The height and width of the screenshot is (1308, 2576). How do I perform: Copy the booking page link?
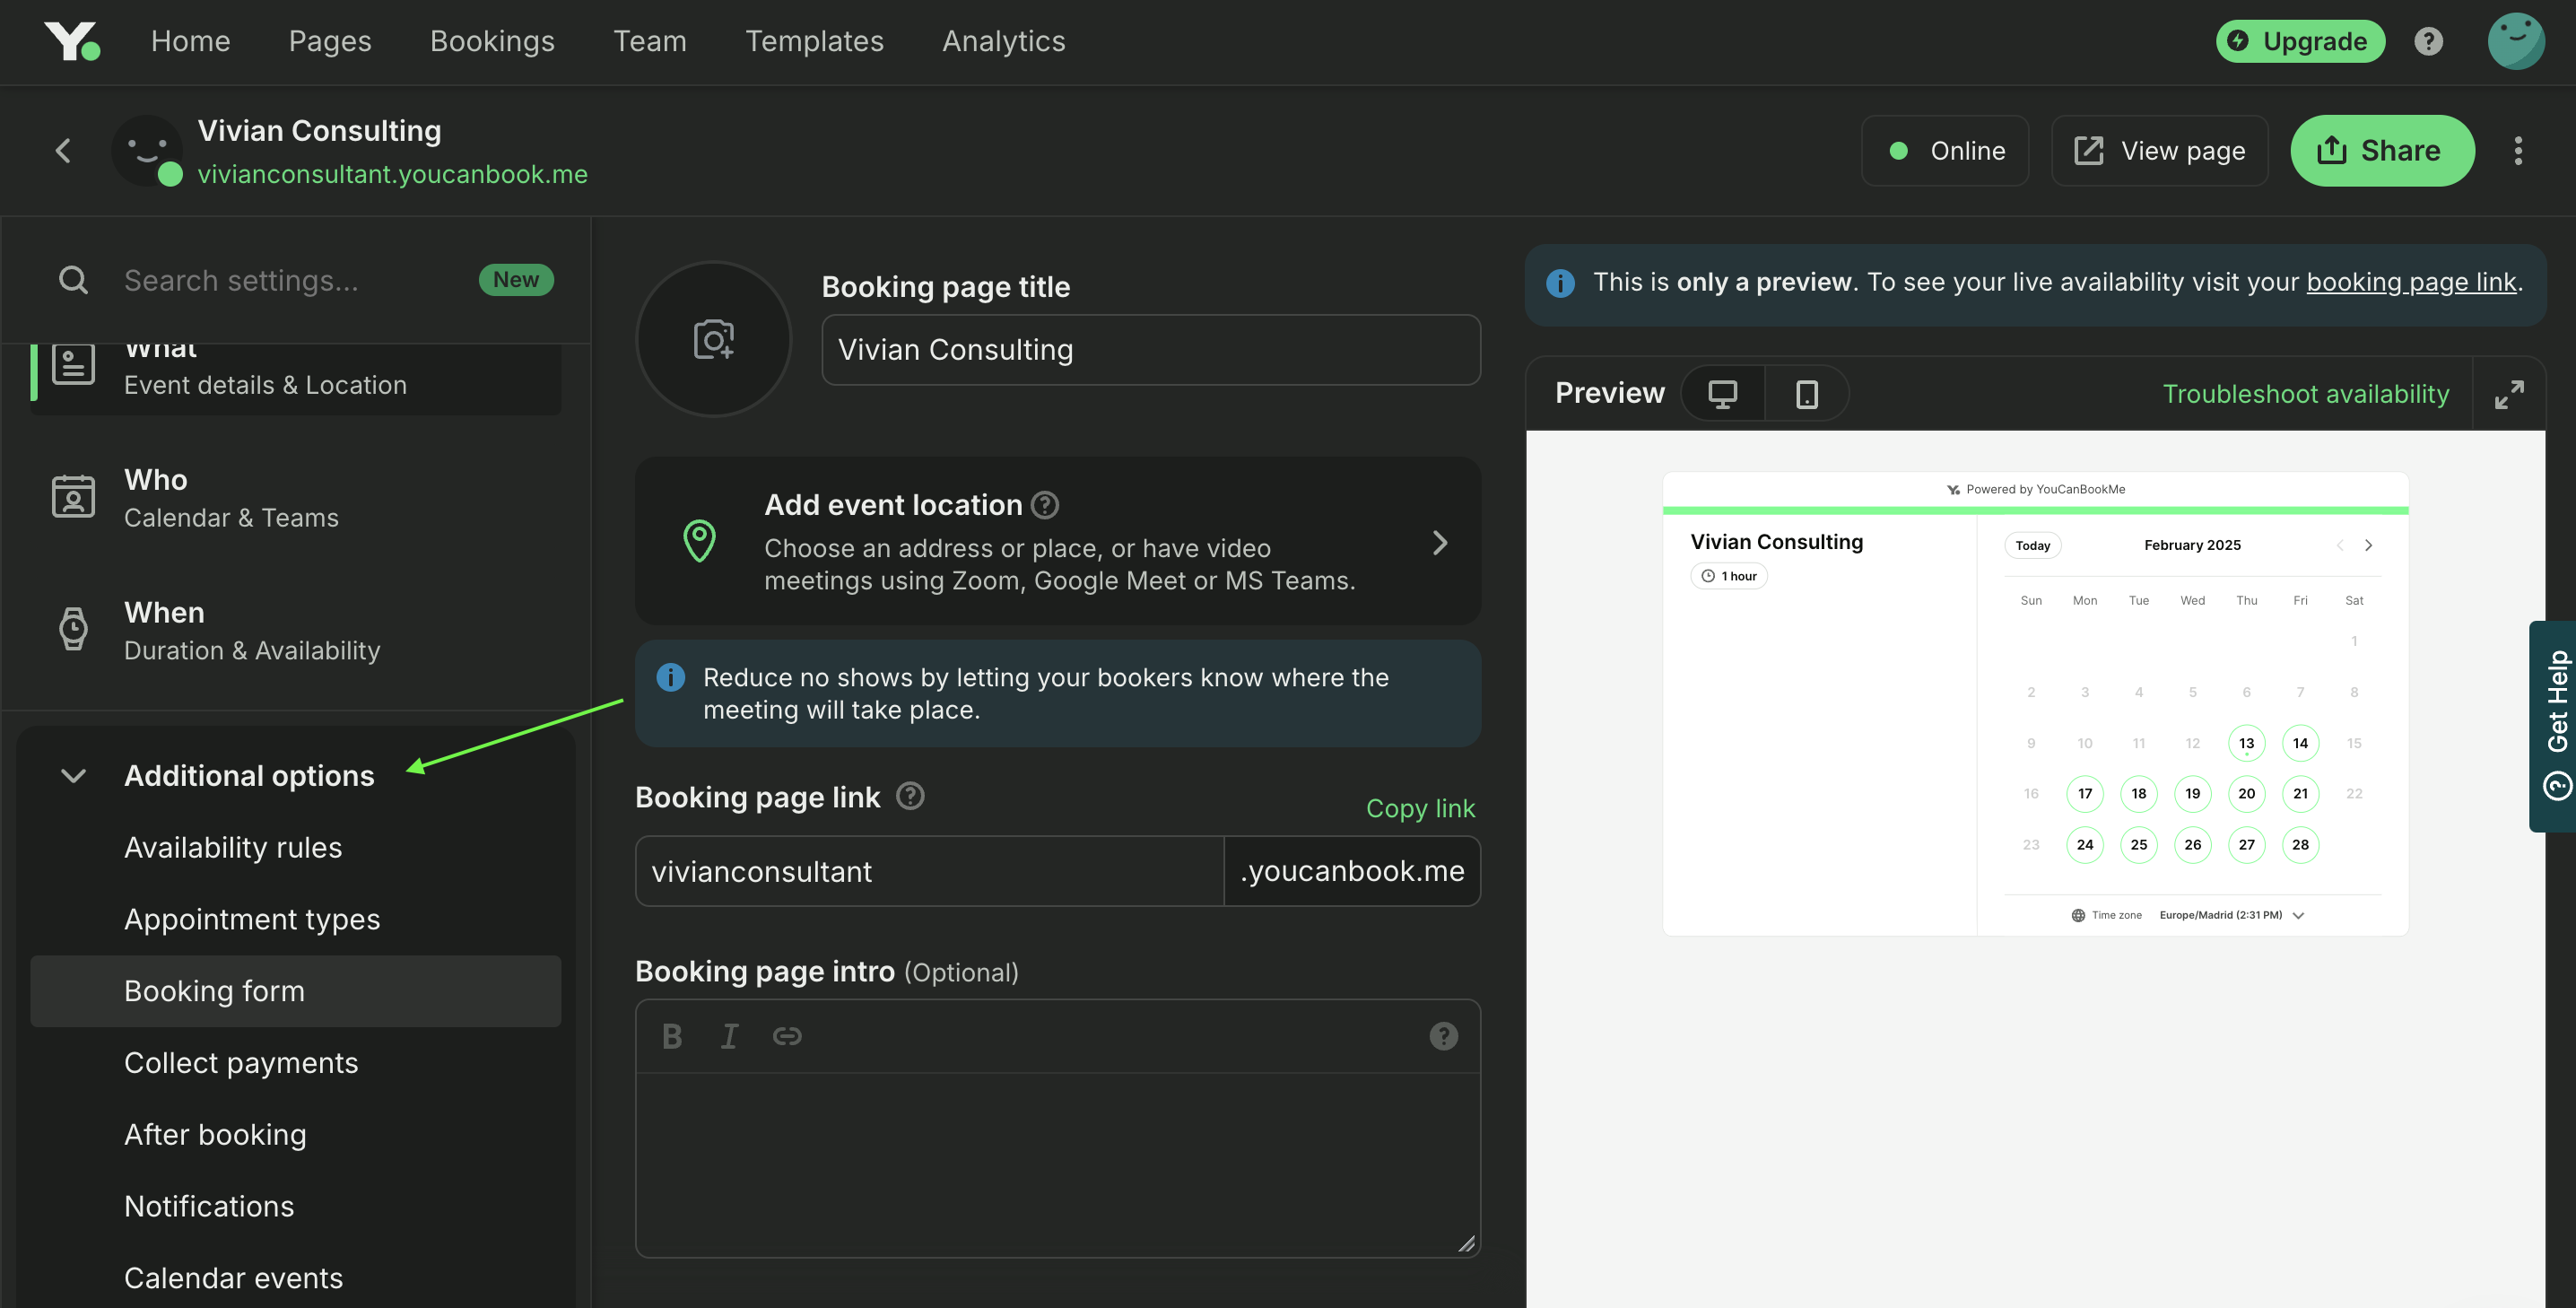[x=1420, y=808]
